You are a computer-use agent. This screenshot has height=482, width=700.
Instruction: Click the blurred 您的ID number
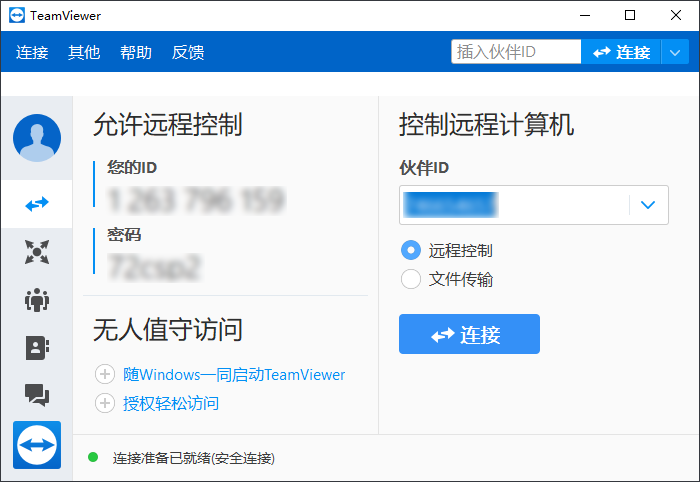coord(196,199)
